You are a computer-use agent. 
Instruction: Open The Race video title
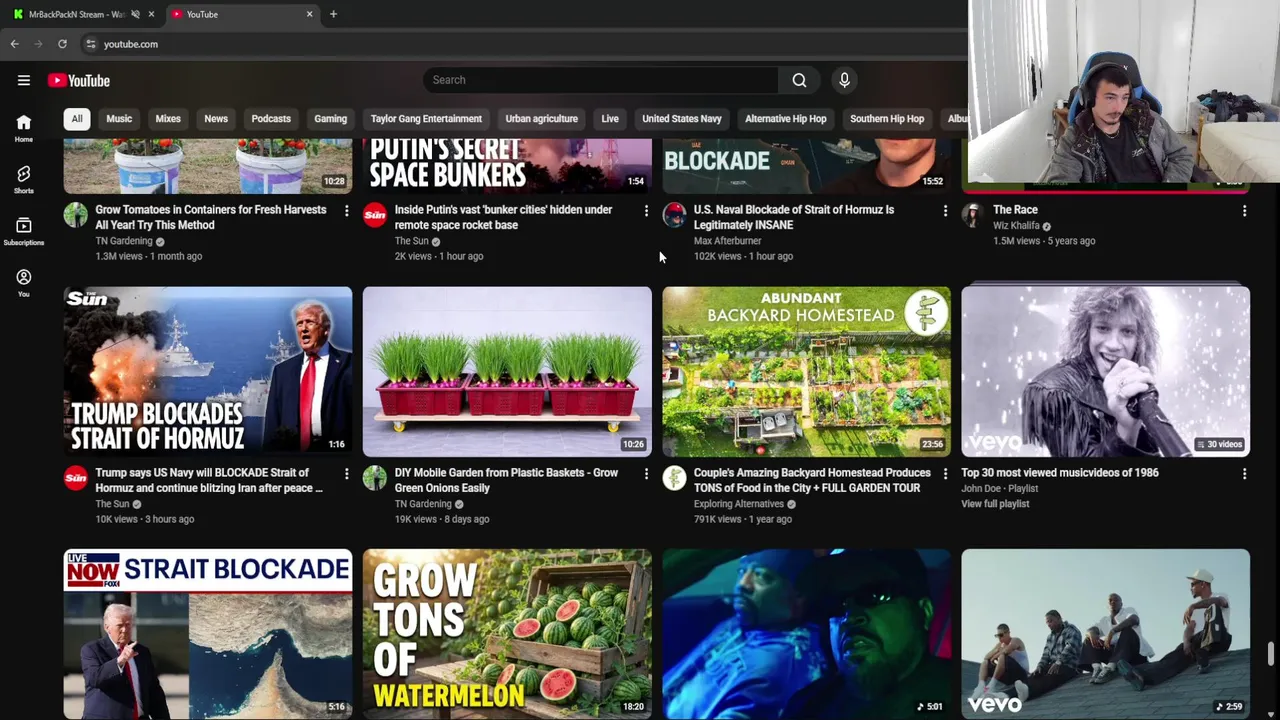[1015, 210]
